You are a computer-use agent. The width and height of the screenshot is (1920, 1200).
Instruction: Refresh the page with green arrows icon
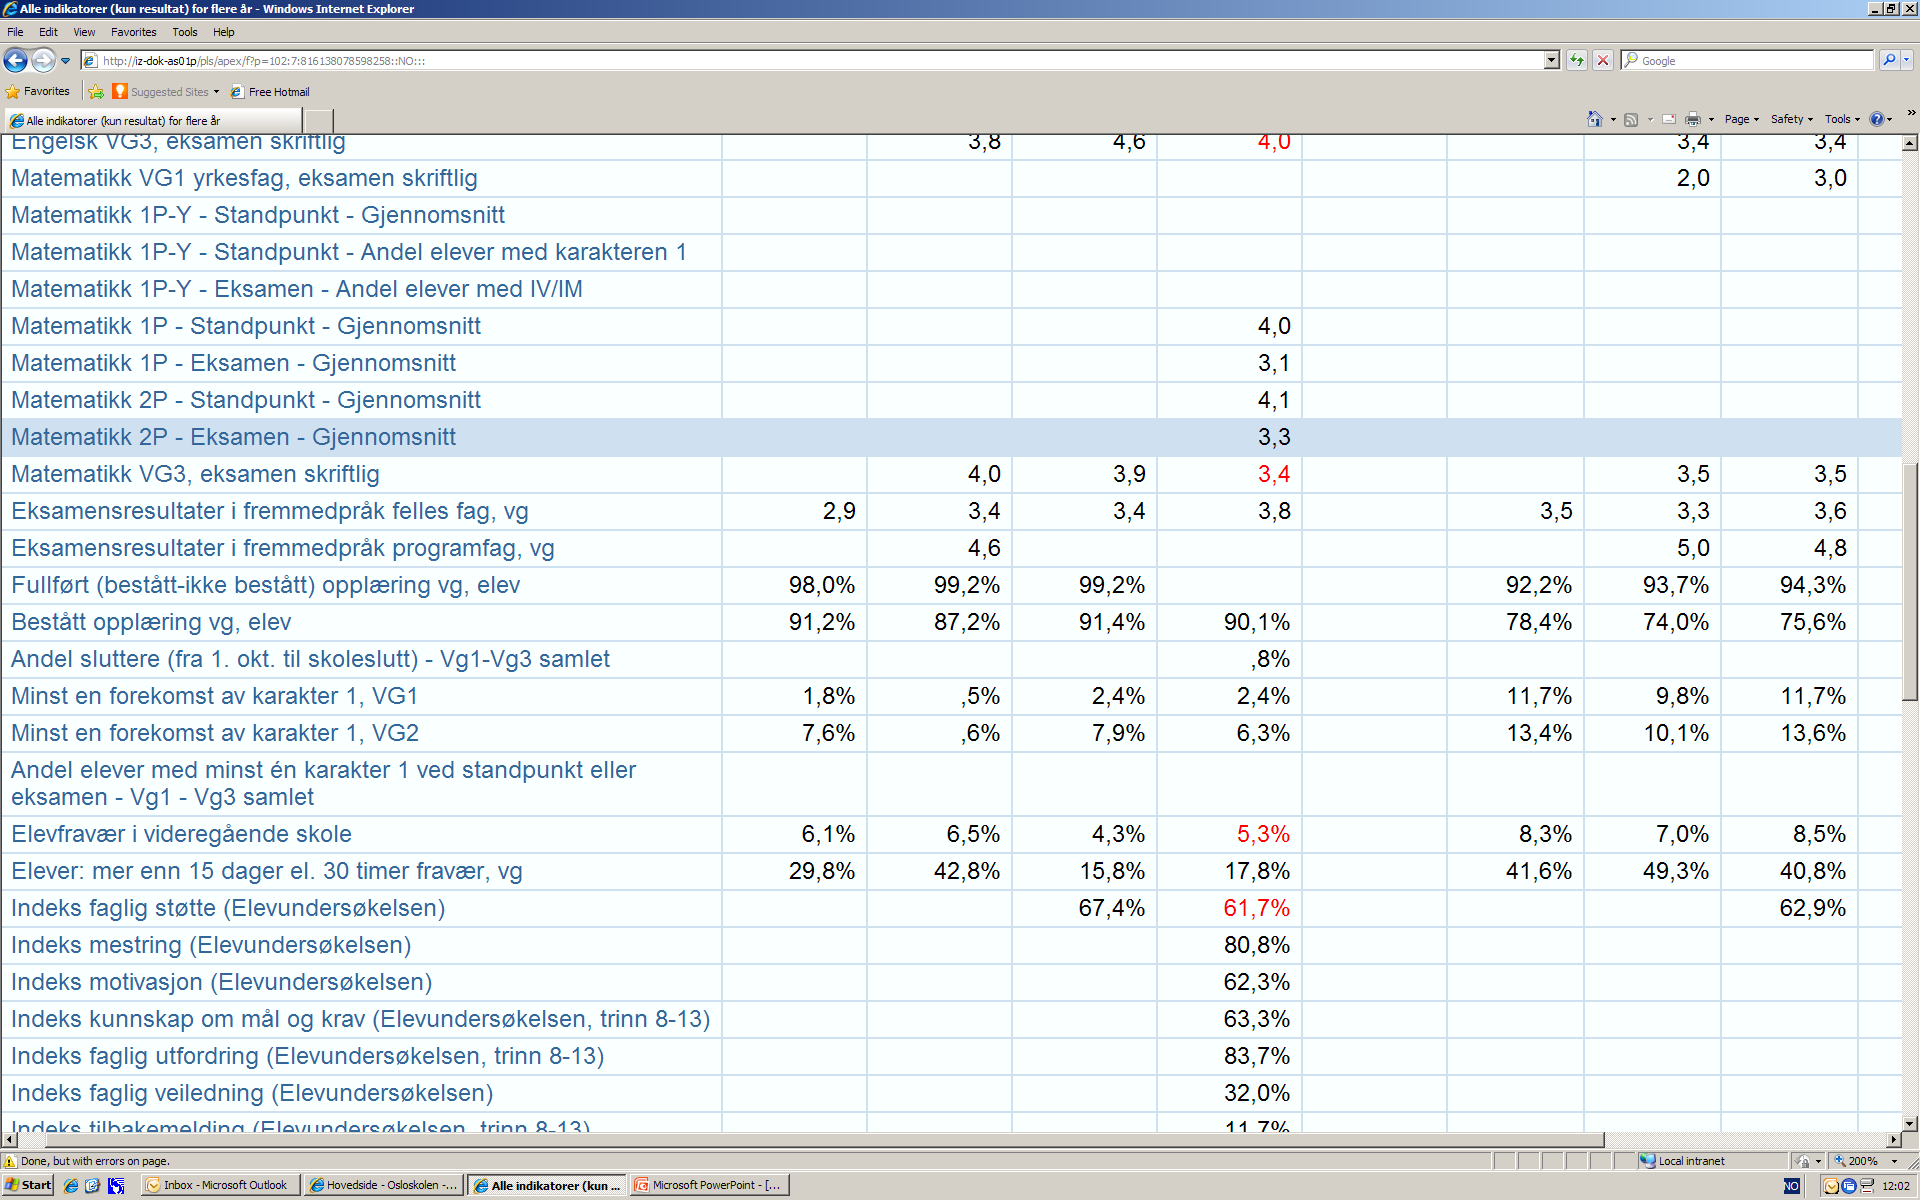[1577, 61]
